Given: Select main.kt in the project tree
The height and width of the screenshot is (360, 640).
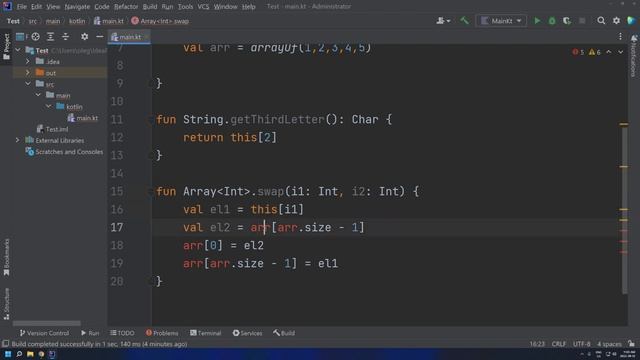Looking at the screenshot, I should pos(82,118).
